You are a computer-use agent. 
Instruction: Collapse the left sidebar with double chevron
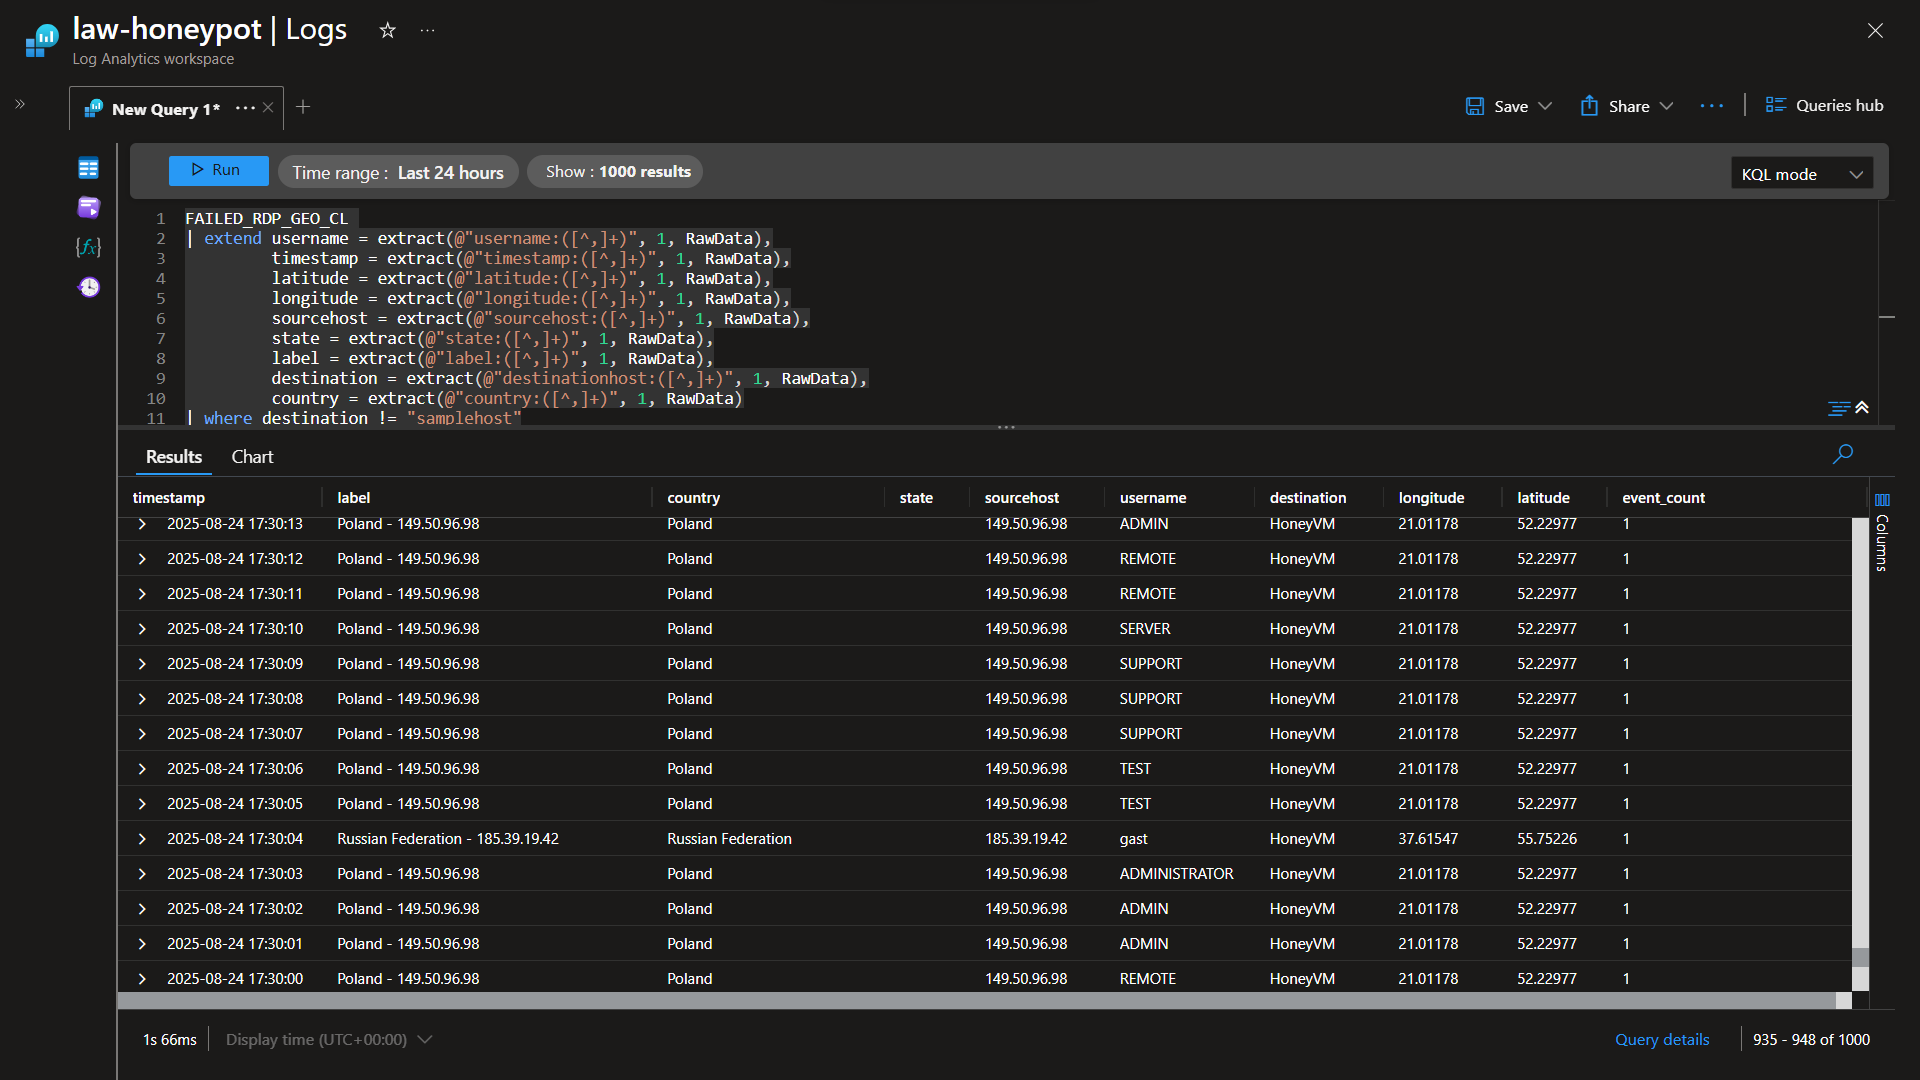(20, 103)
